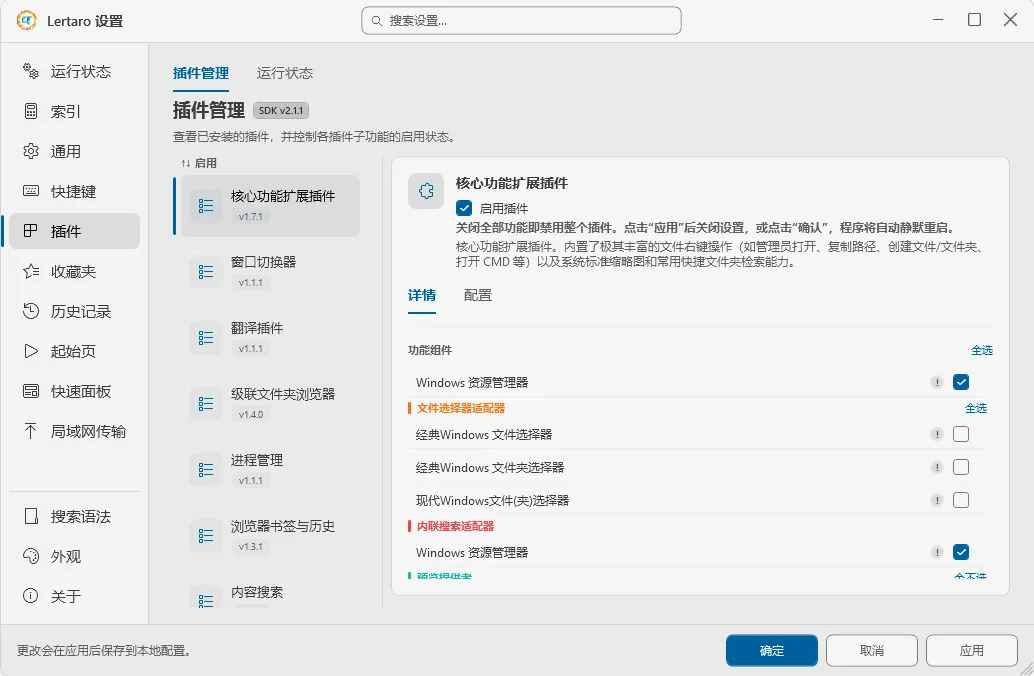1034x676 pixels.
Task: Check 经典Windows 文件夹选择器 checkbox
Action: point(961,467)
